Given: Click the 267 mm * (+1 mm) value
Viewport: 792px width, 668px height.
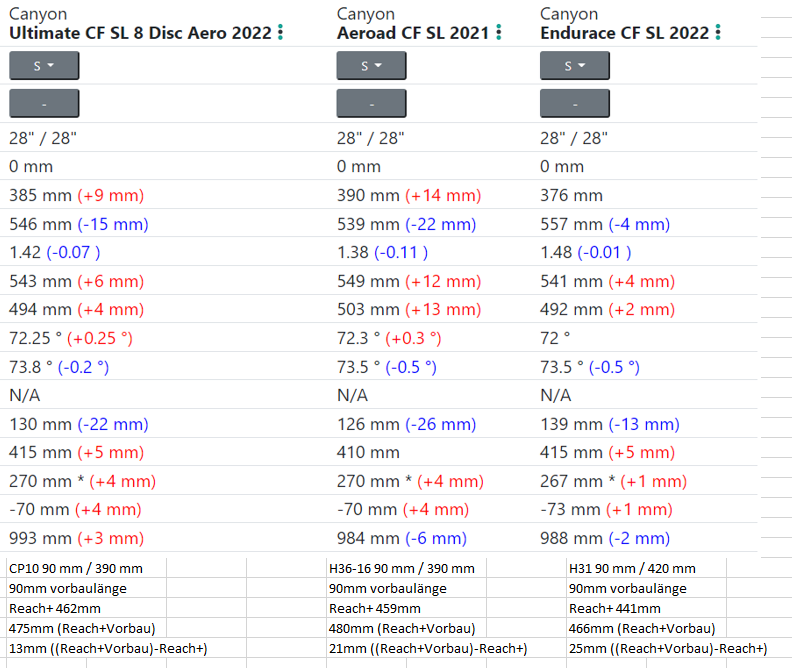Looking at the screenshot, I should point(614,481).
